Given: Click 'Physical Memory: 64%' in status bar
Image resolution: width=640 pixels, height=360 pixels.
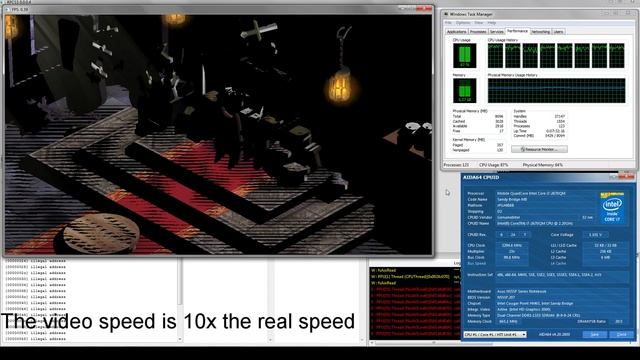Looking at the screenshot, I should pos(542,165).
